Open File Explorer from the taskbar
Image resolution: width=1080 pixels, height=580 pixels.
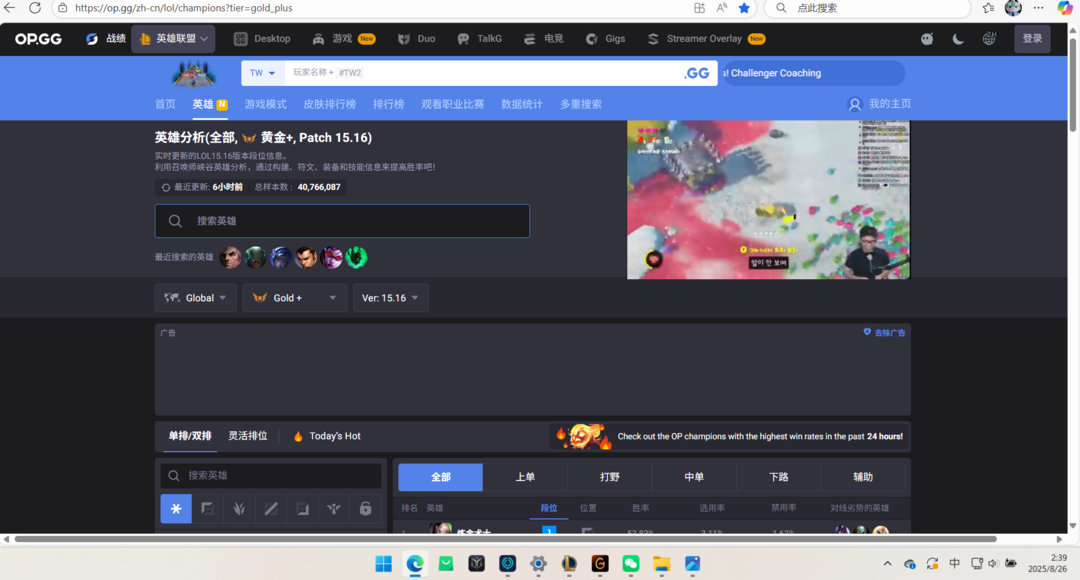(662, 564)
